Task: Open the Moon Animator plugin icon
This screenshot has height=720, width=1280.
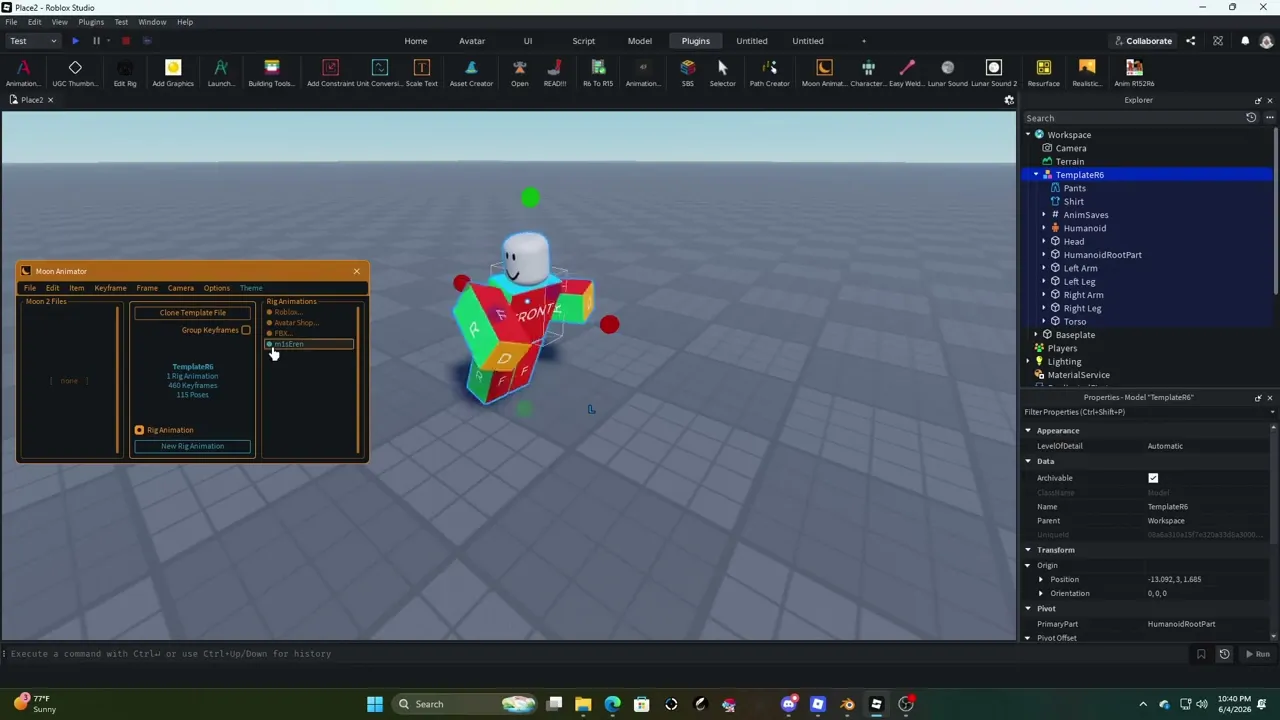Action: click(824, 72)
